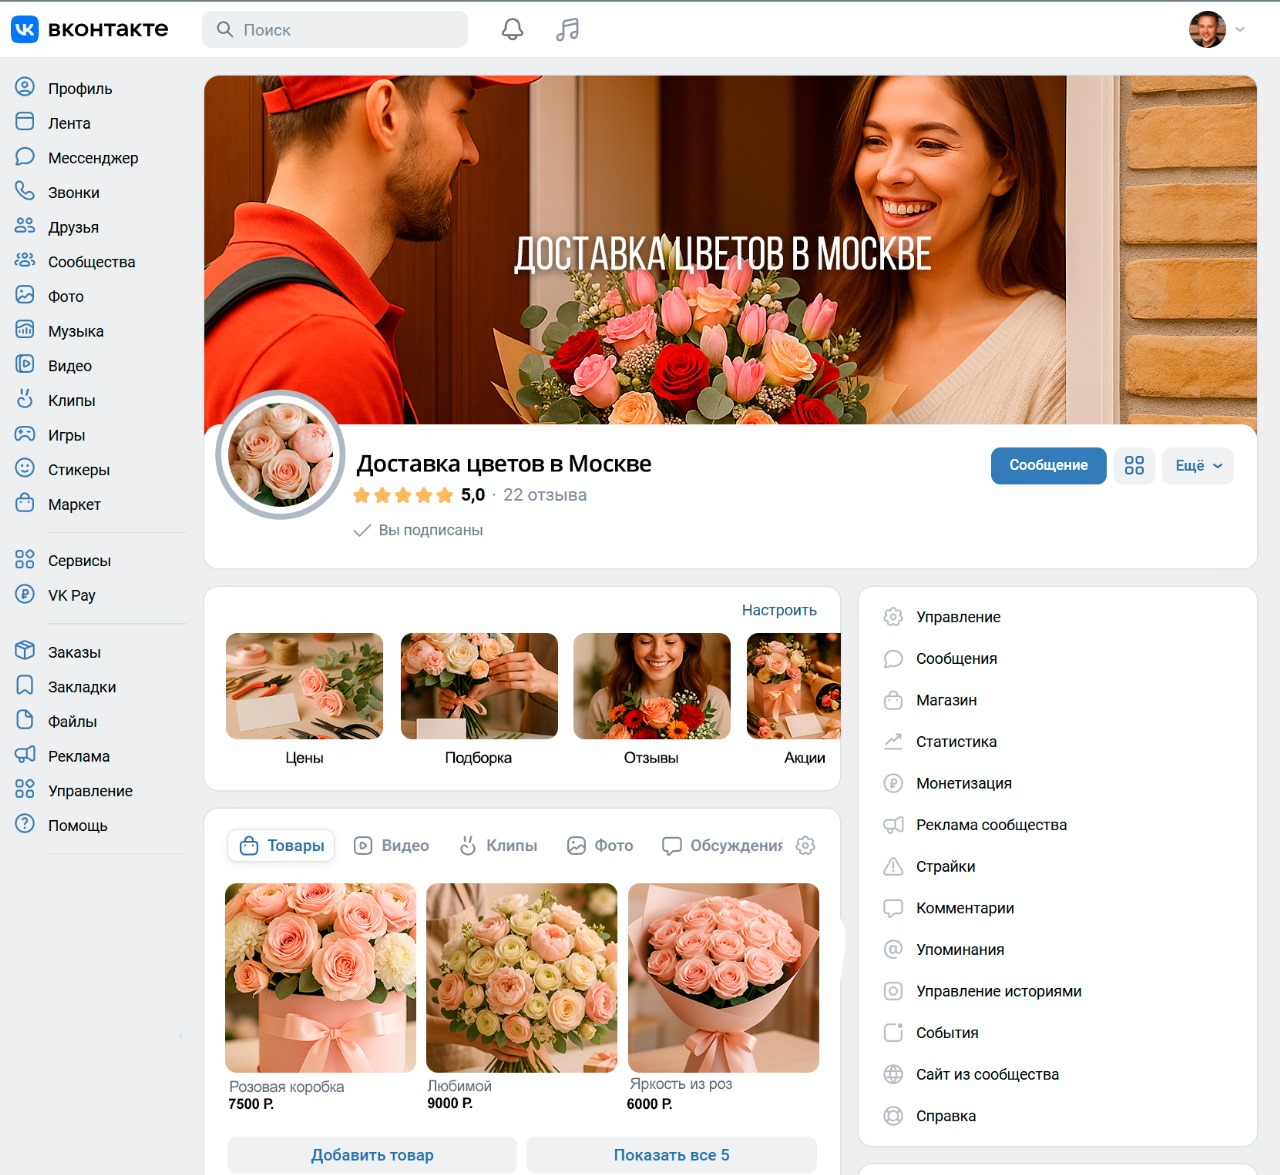This screenshot has width=1280, height=1175.
Task: Click the Статистика chart icon
Action: [x=893, y=741]
